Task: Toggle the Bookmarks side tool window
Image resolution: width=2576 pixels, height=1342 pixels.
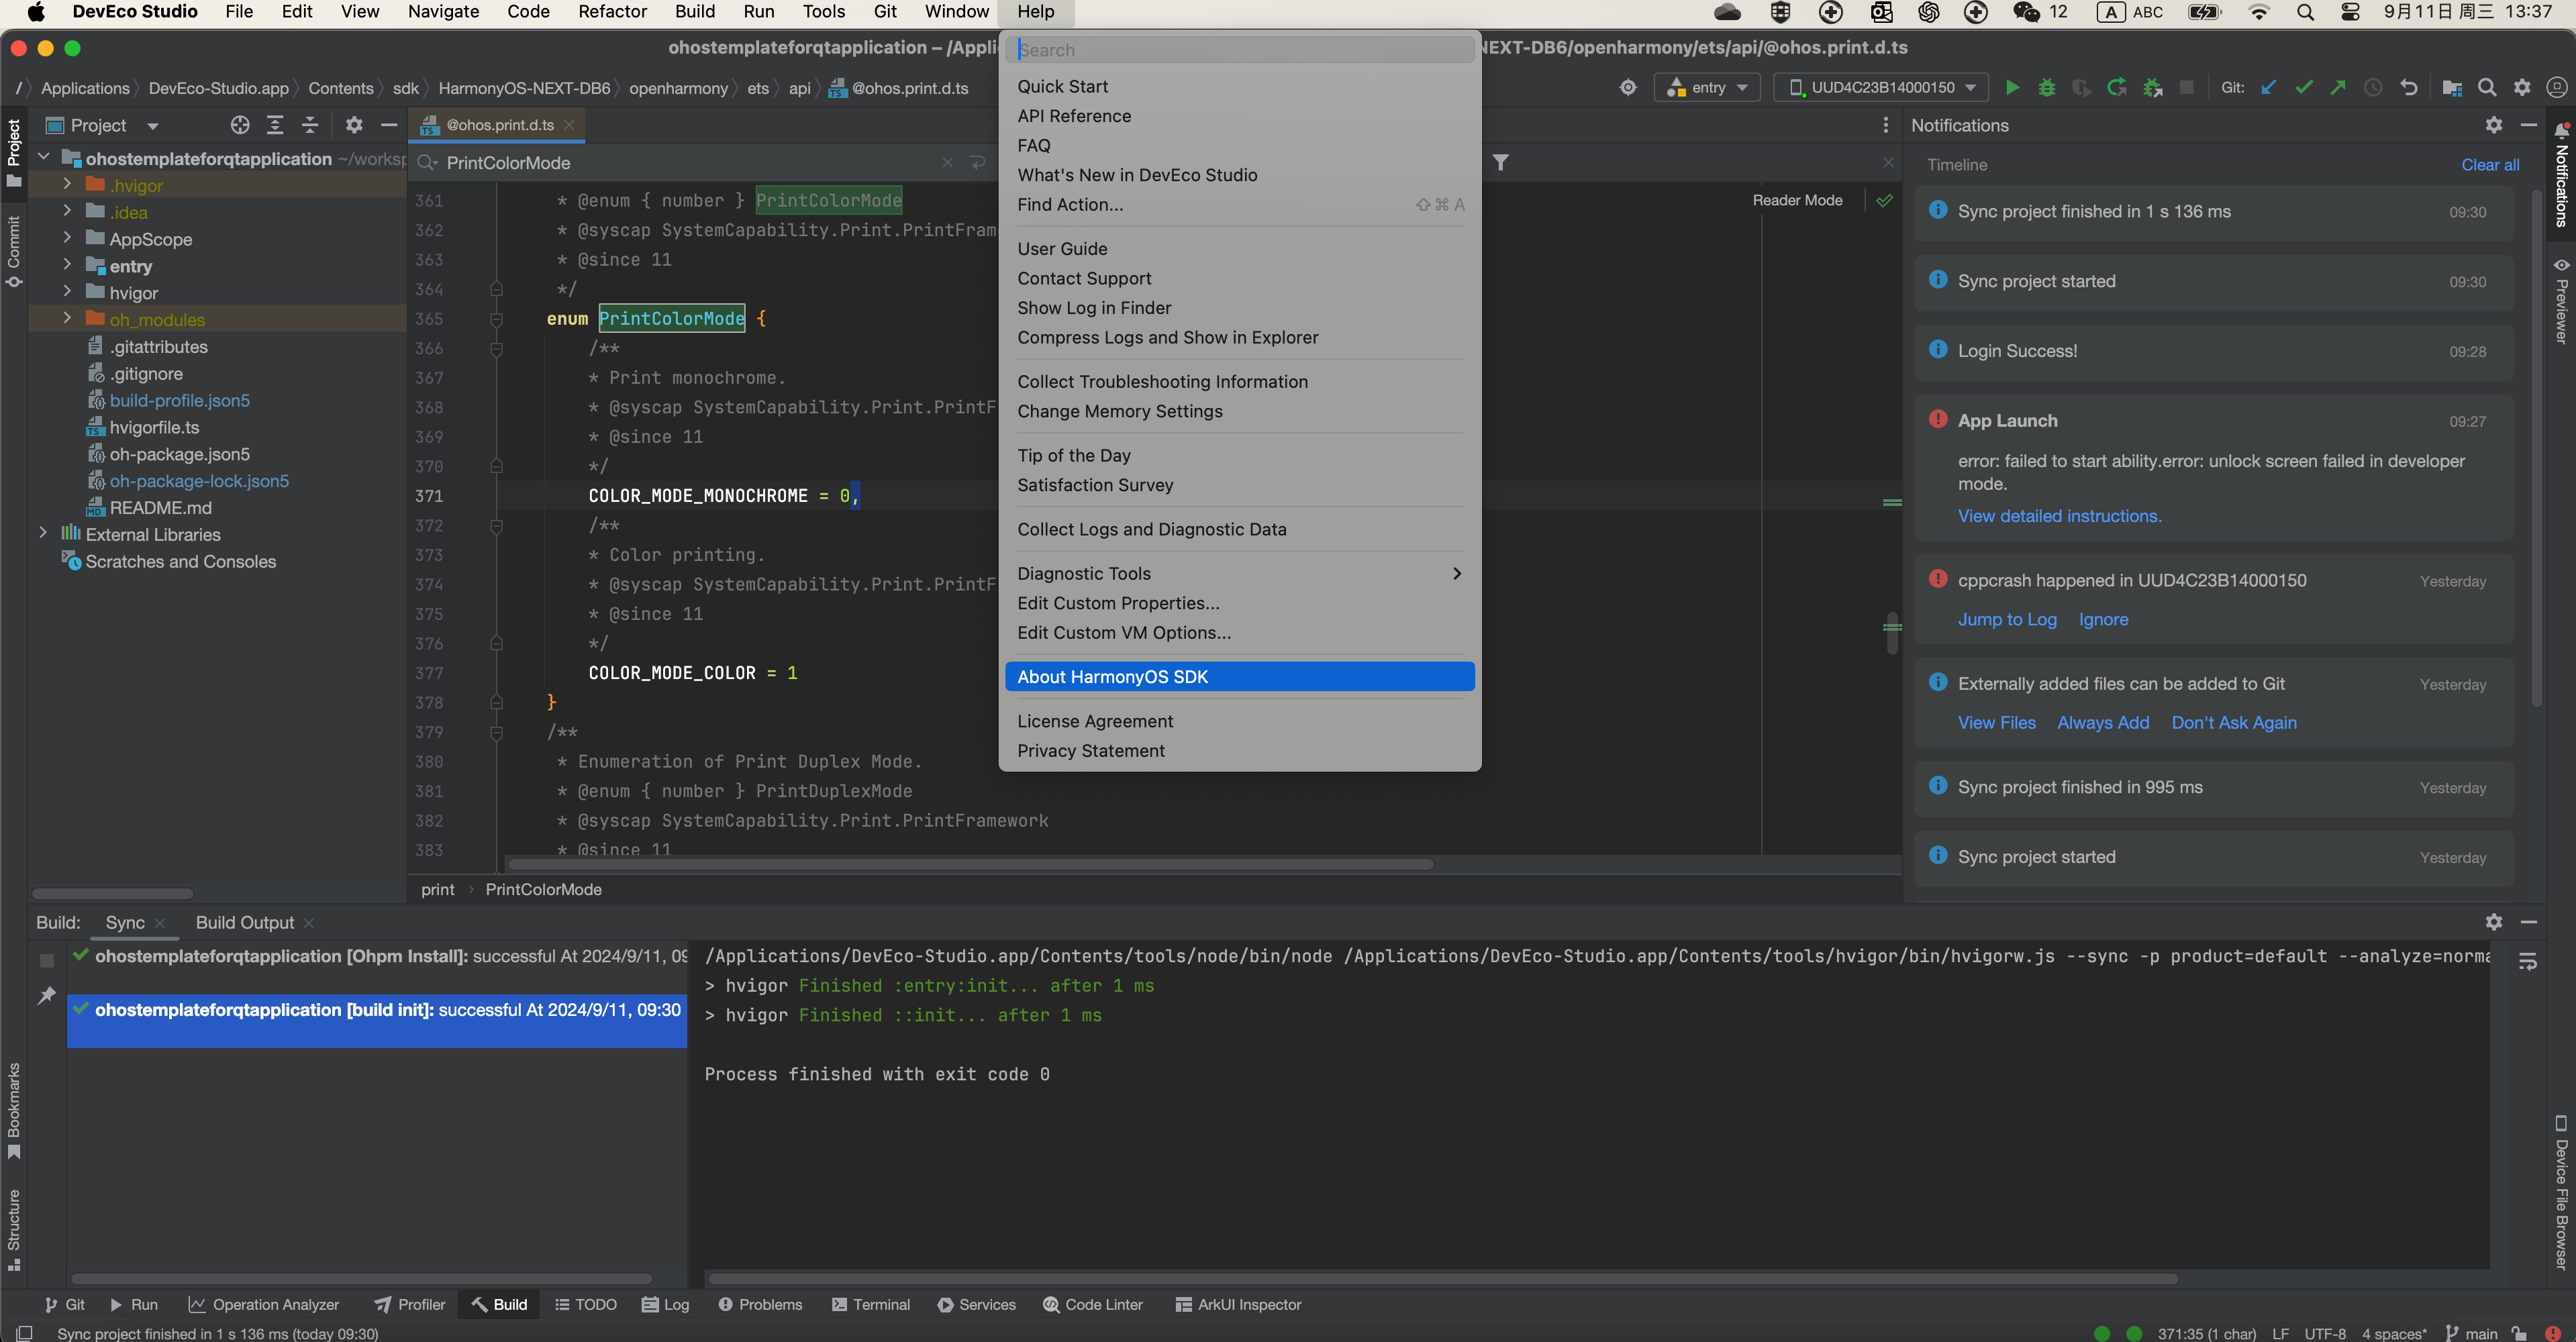Action: [14, 1110]
